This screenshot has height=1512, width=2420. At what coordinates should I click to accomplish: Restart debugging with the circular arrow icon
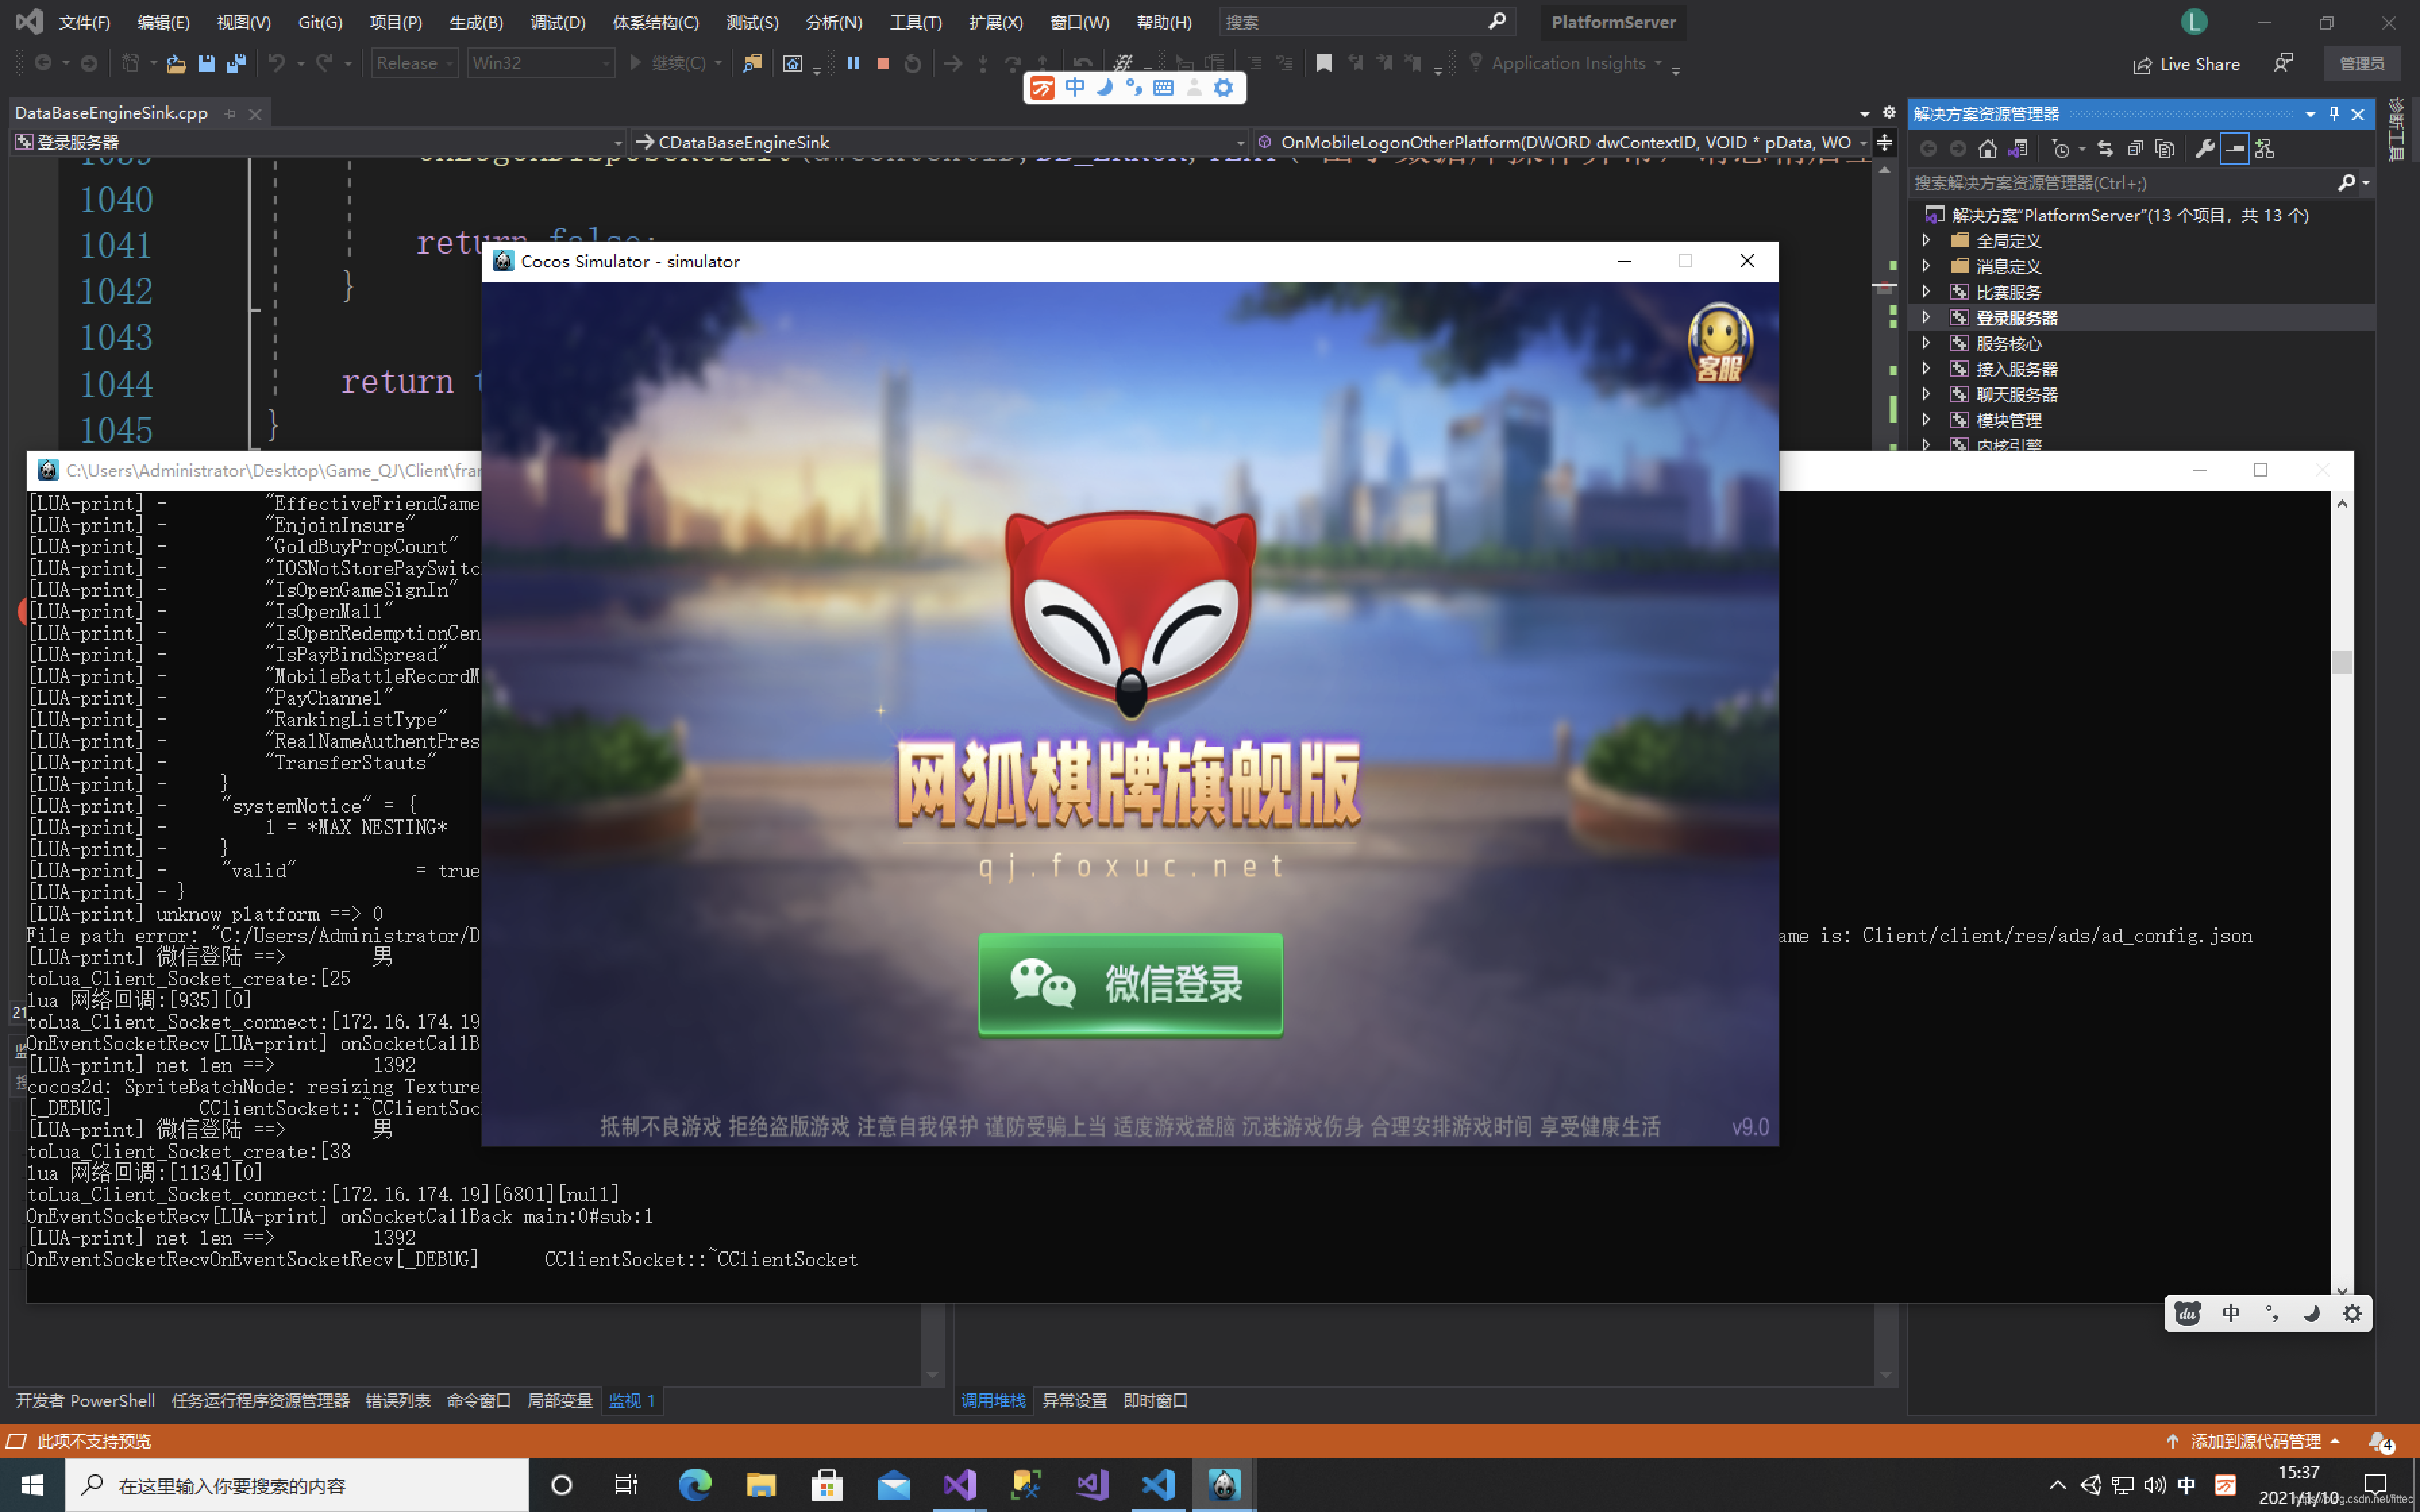point(912,63)
